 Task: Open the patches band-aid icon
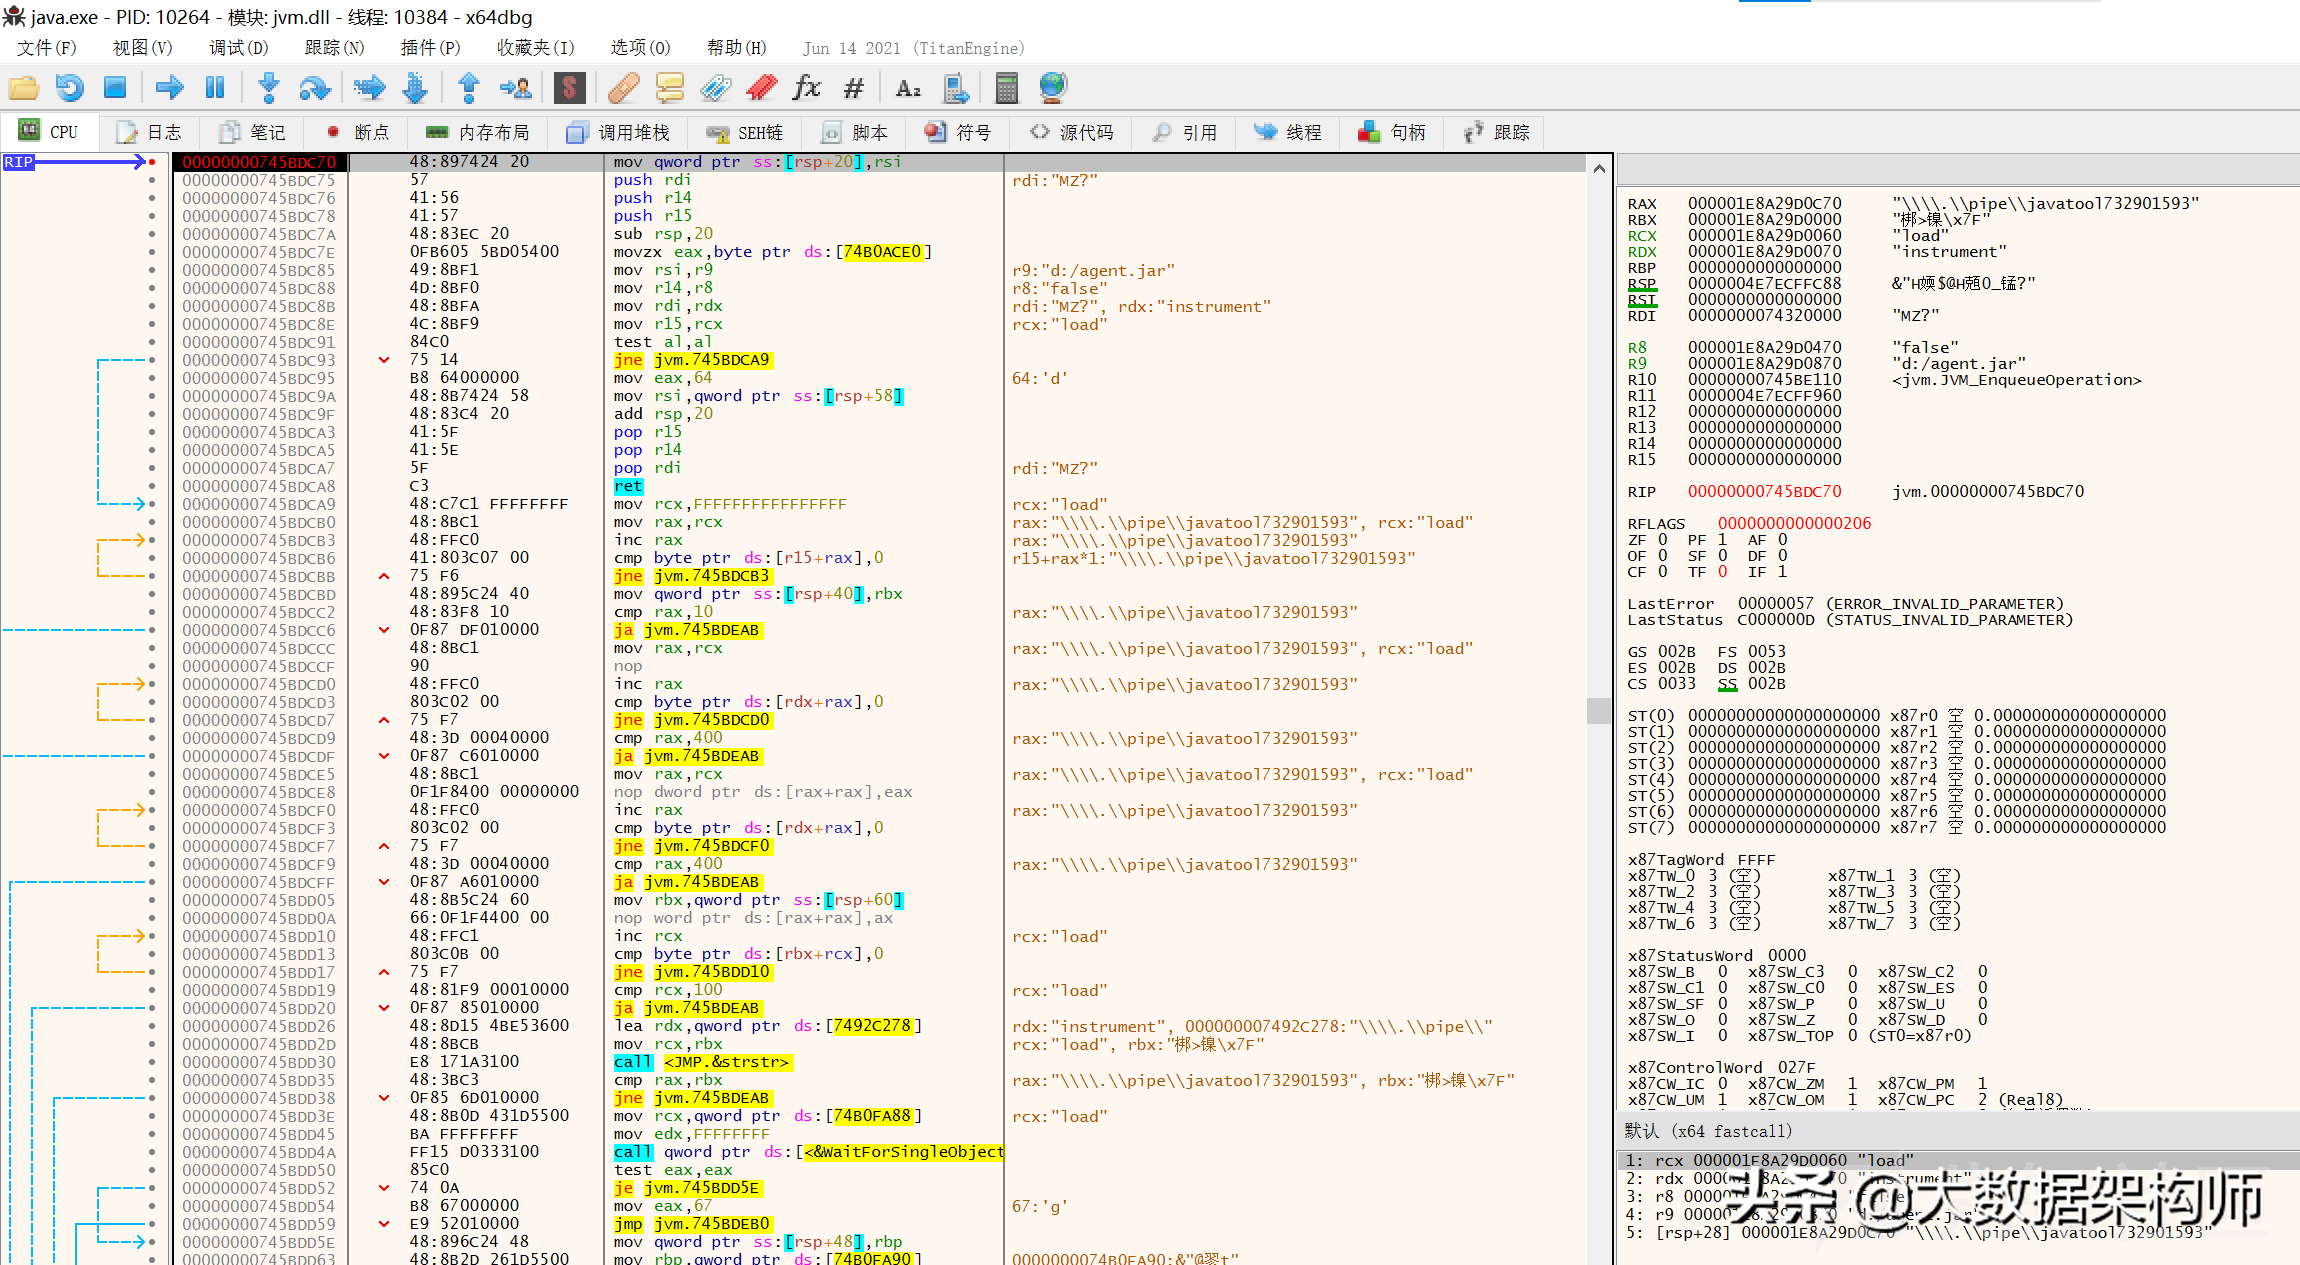tap(624, 88)
